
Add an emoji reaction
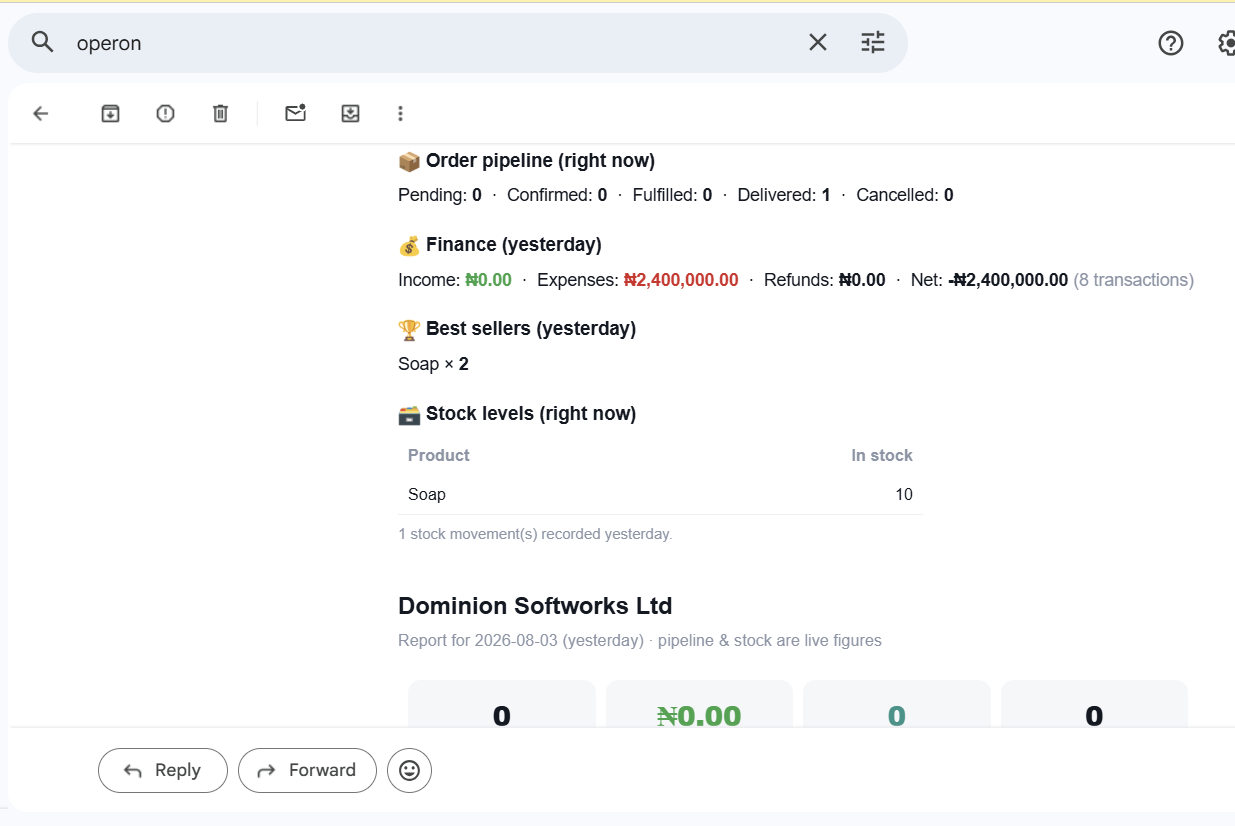[409, 770]
